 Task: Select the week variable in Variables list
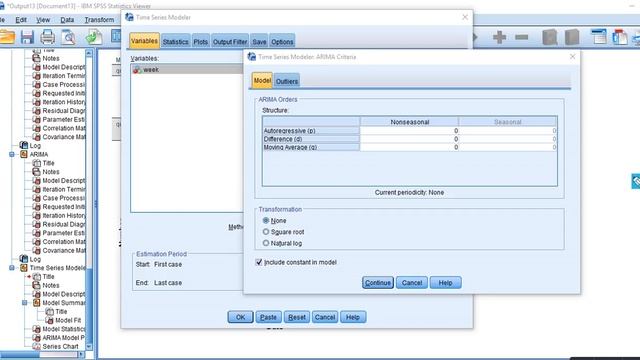187,70
